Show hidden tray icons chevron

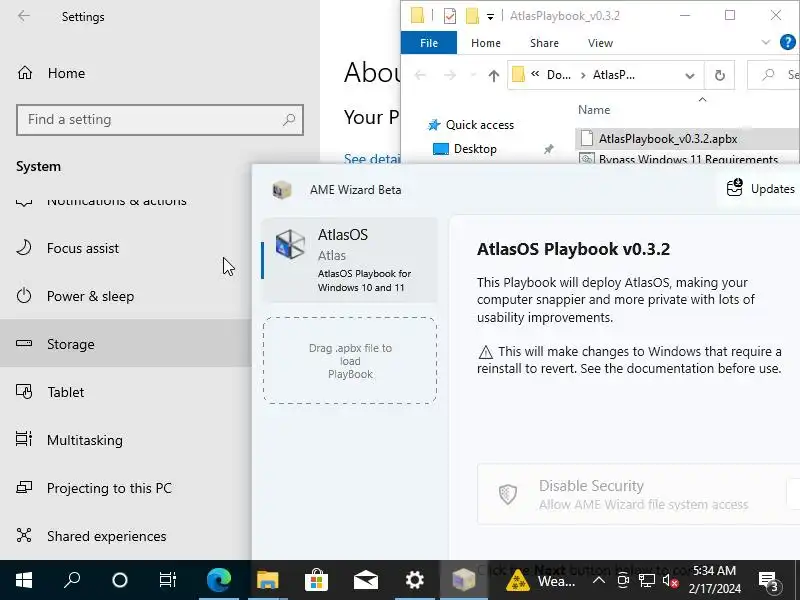coord(599,580)
